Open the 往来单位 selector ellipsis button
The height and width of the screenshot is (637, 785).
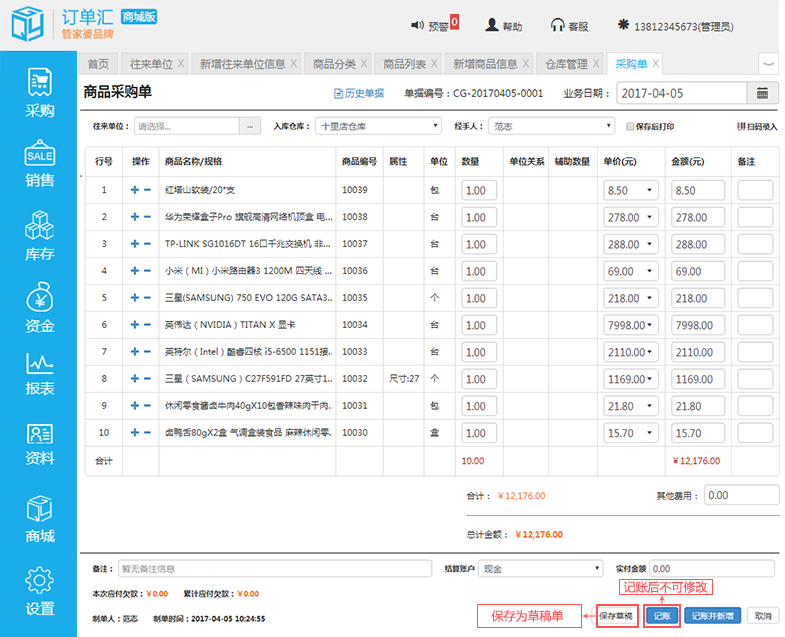(250, 126)
